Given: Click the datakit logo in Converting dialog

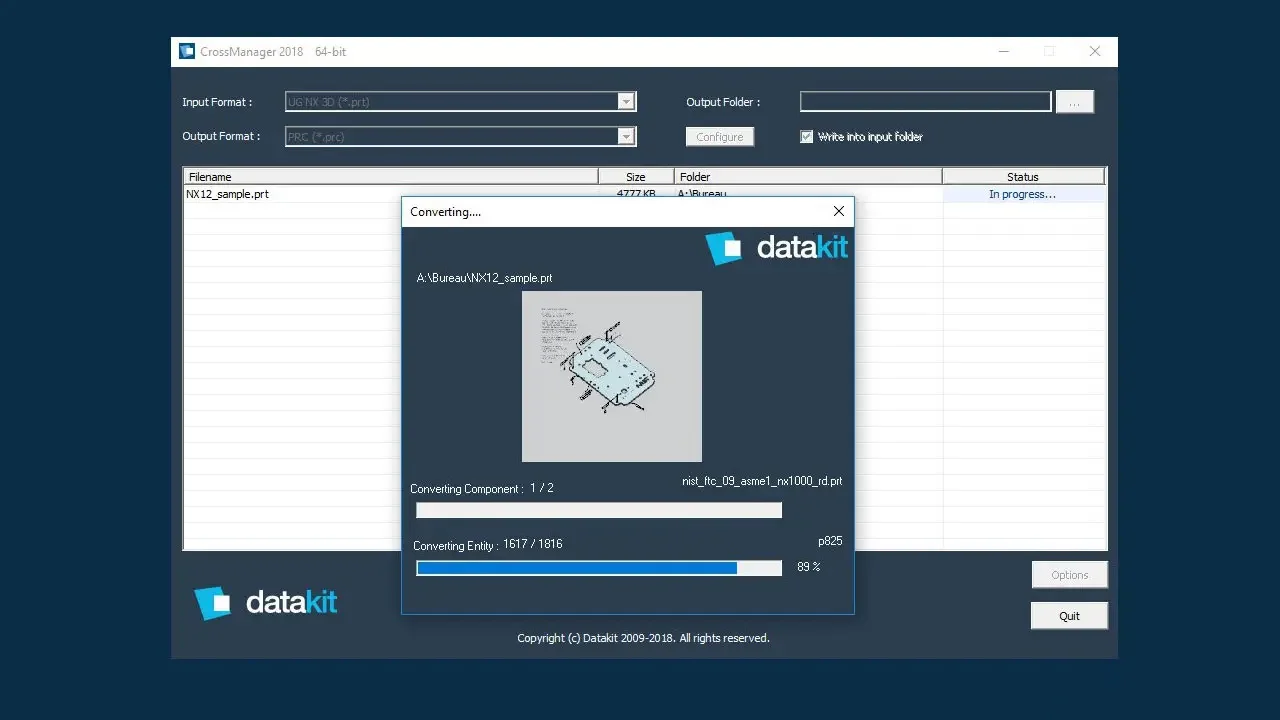Looking at the screenshot, I should 776,248.
